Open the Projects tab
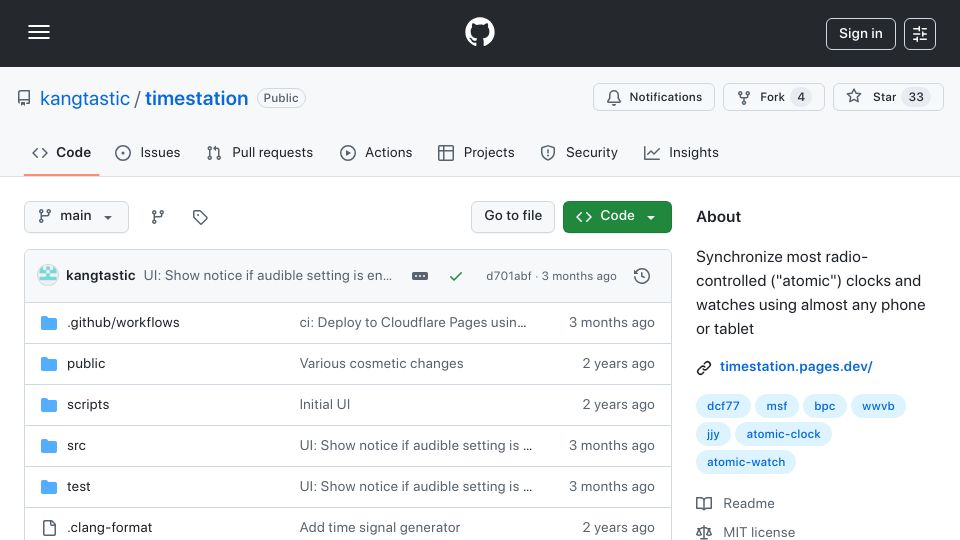960x540 pixels. 476,152
